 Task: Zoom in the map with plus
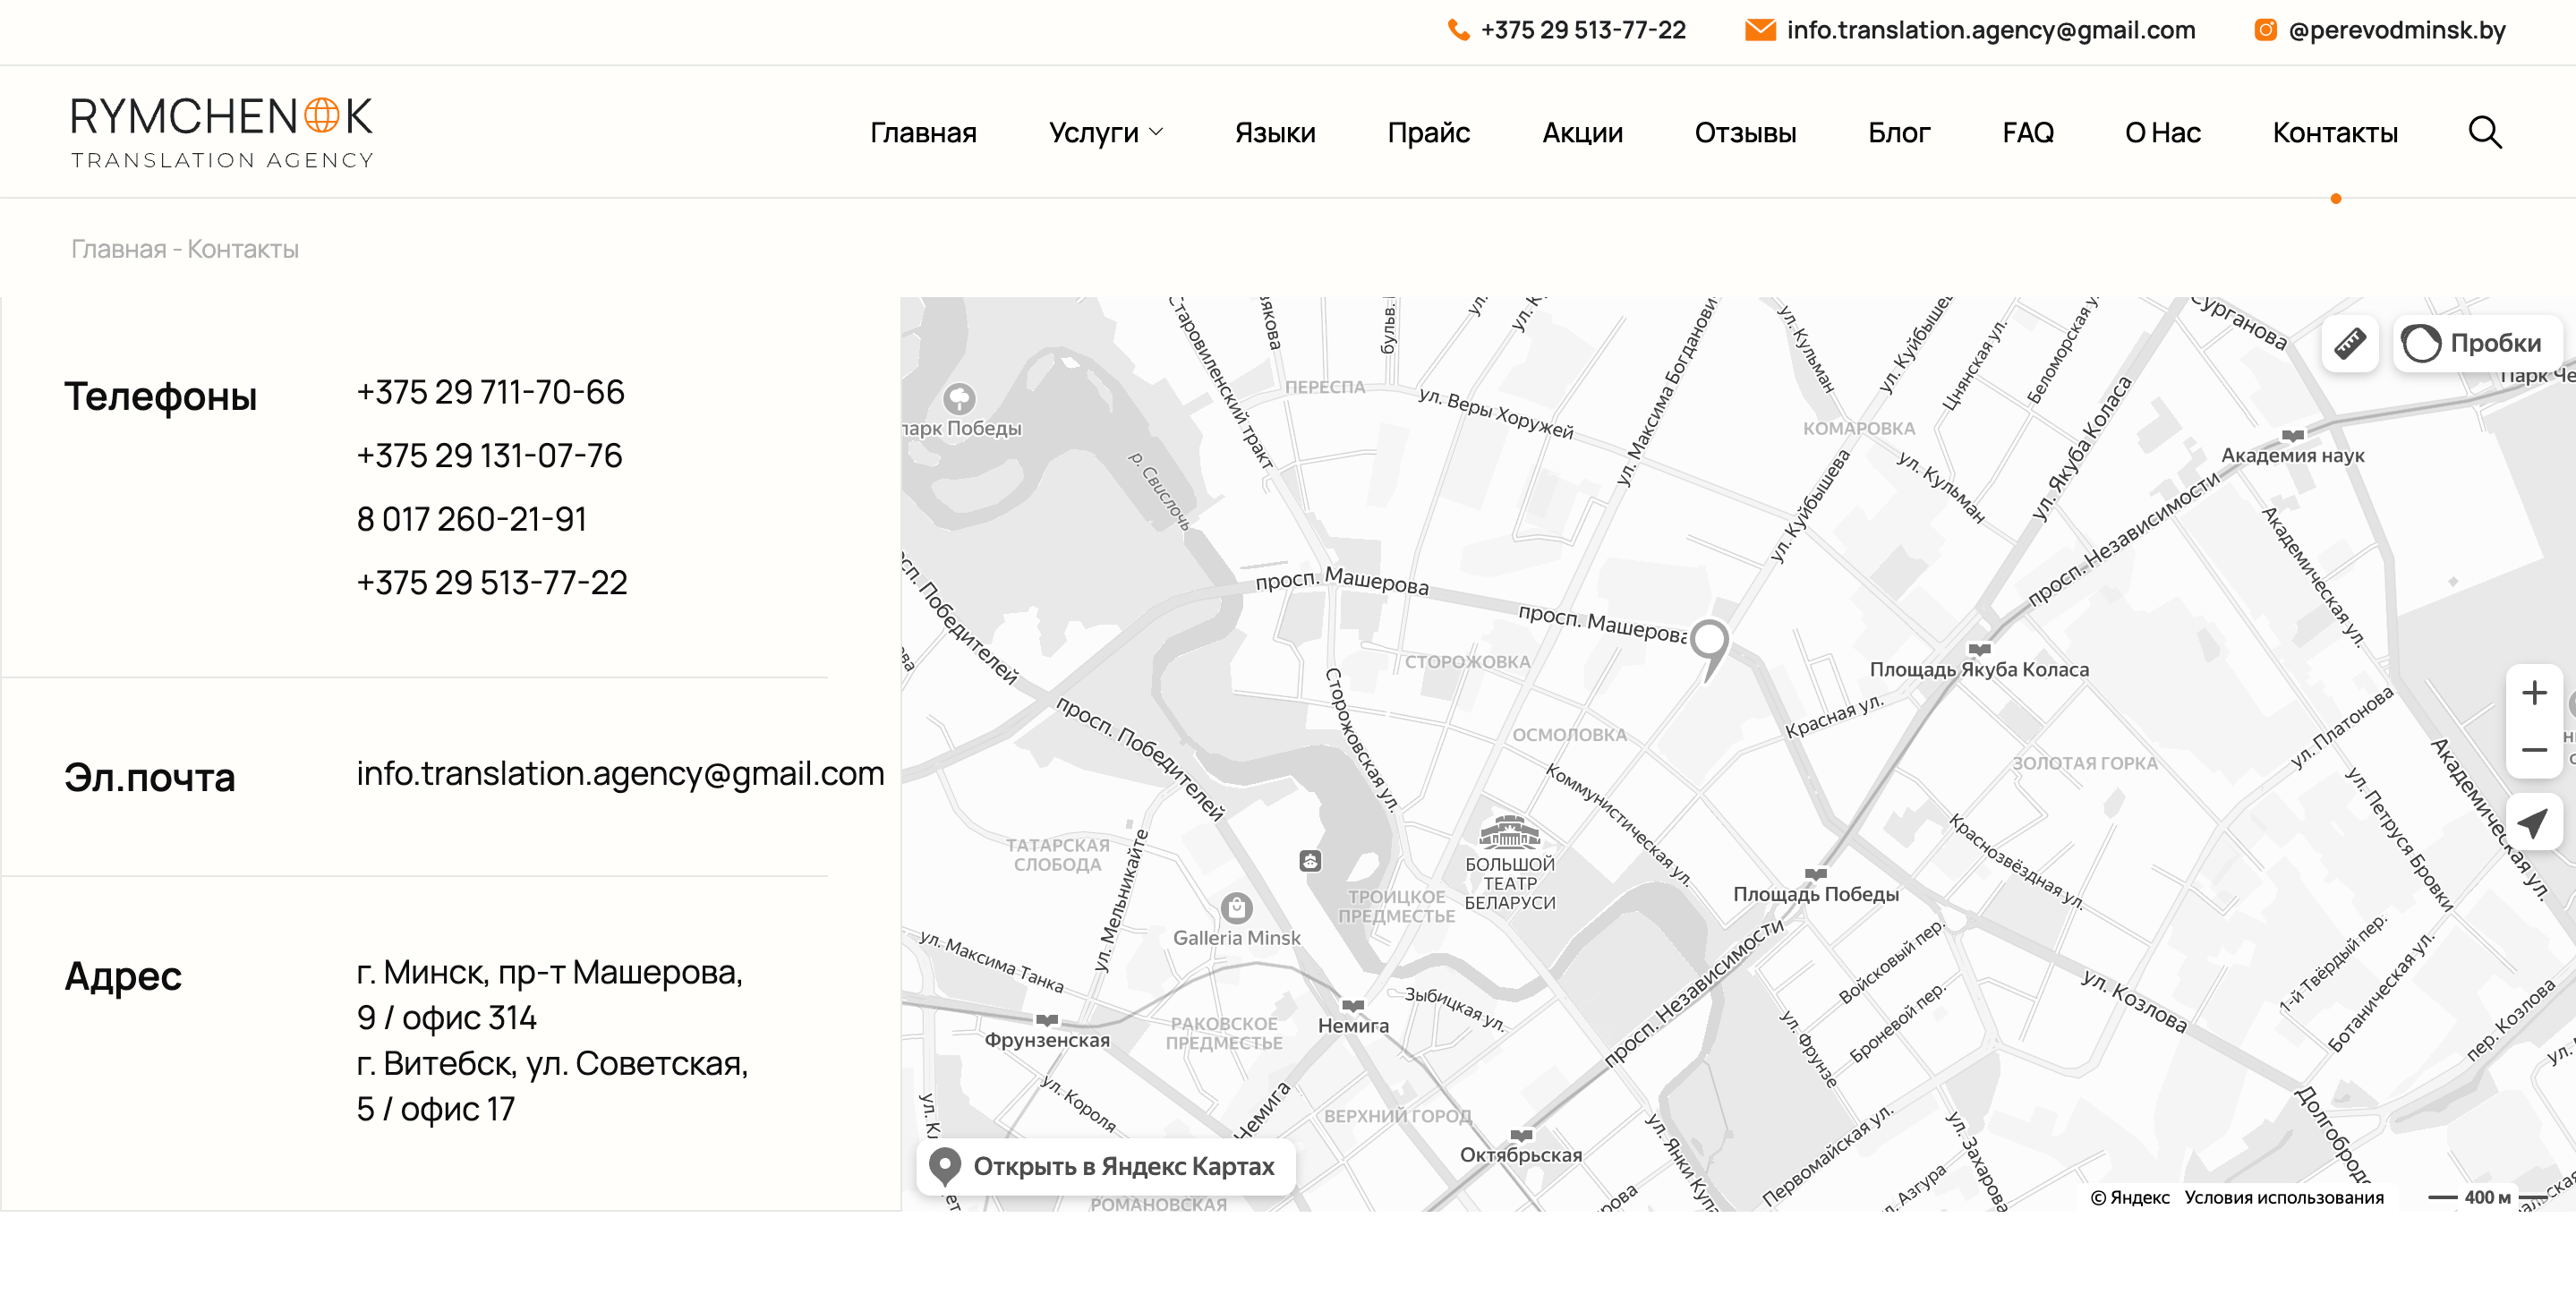point(2533,693)
